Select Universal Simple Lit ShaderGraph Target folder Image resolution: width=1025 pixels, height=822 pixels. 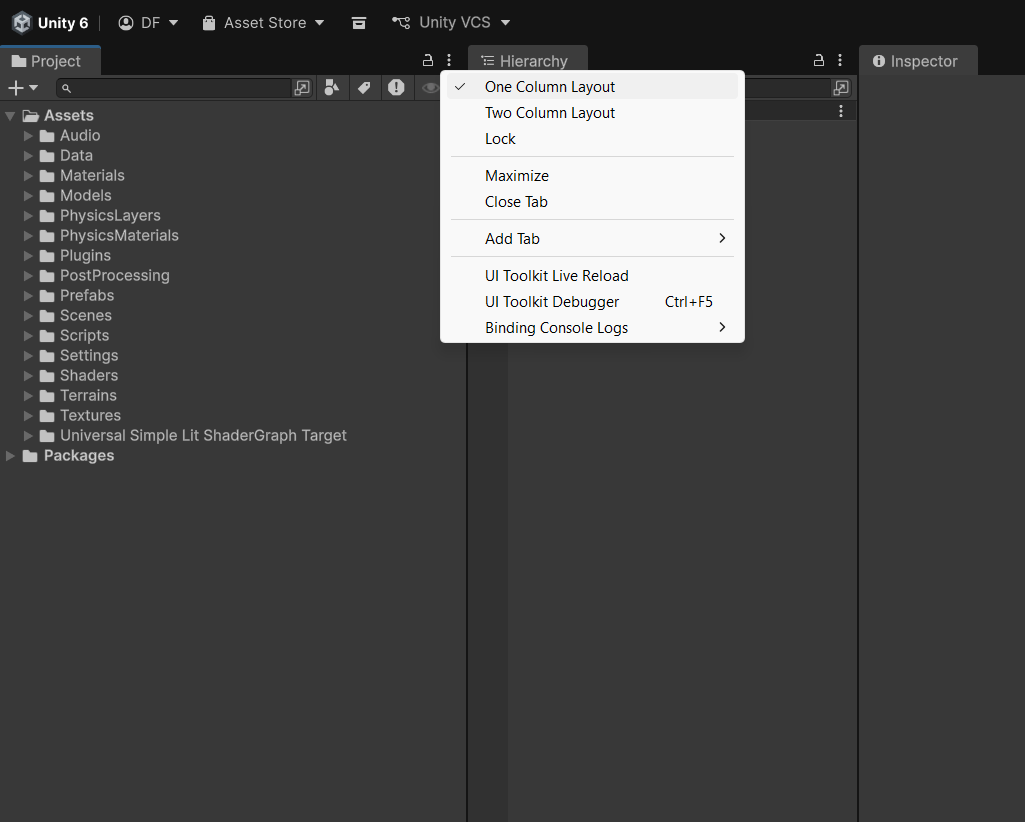[x=203, y=436]
